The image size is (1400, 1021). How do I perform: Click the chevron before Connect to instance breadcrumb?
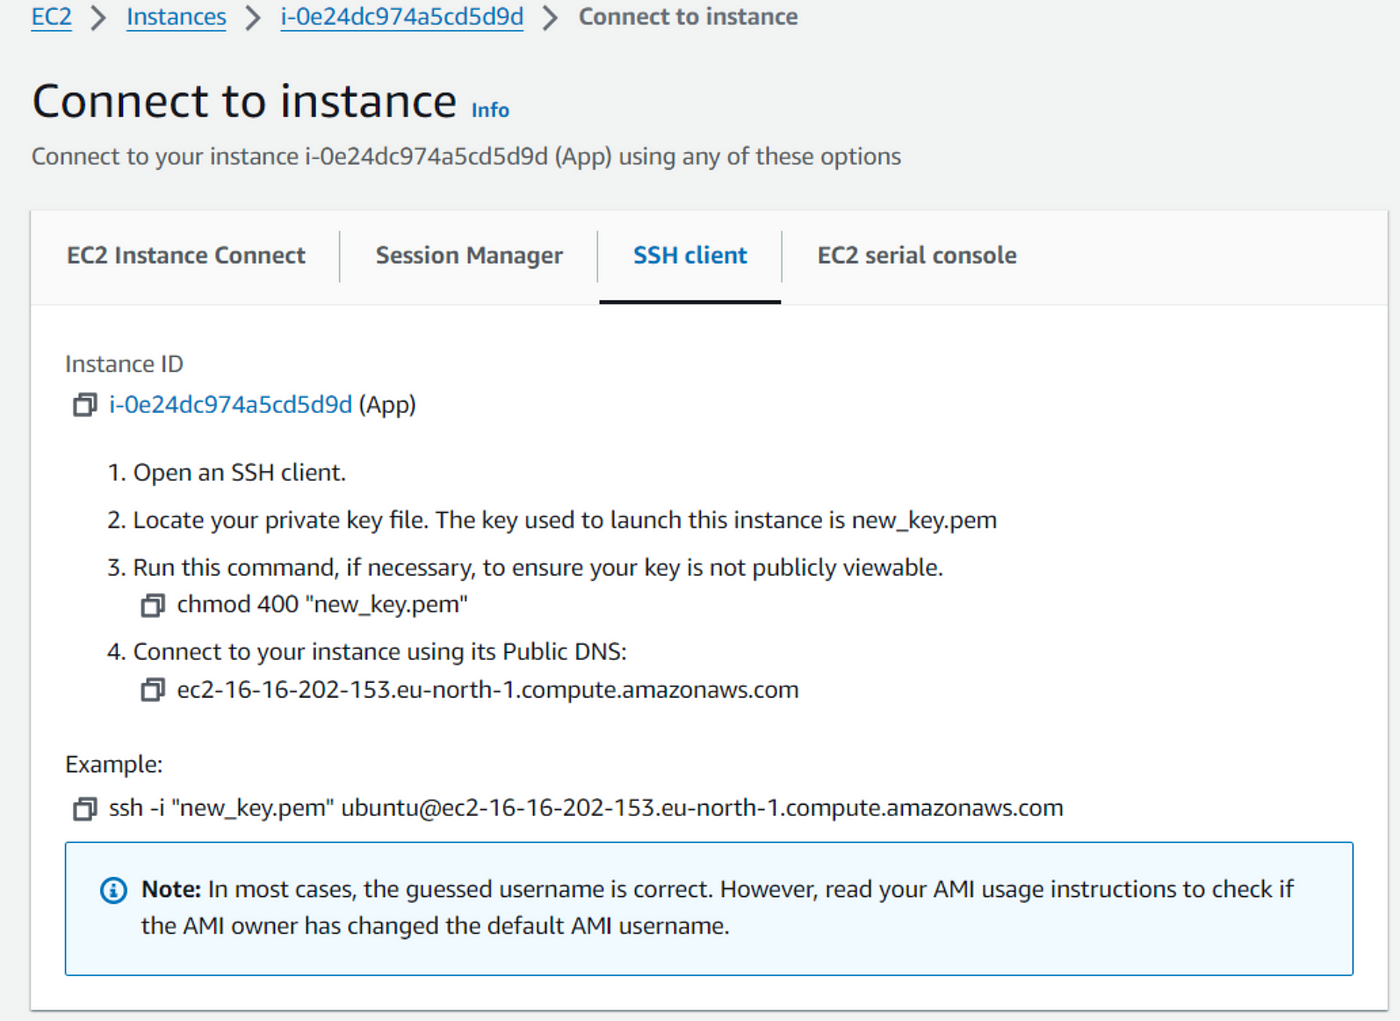tap(550, 17)
